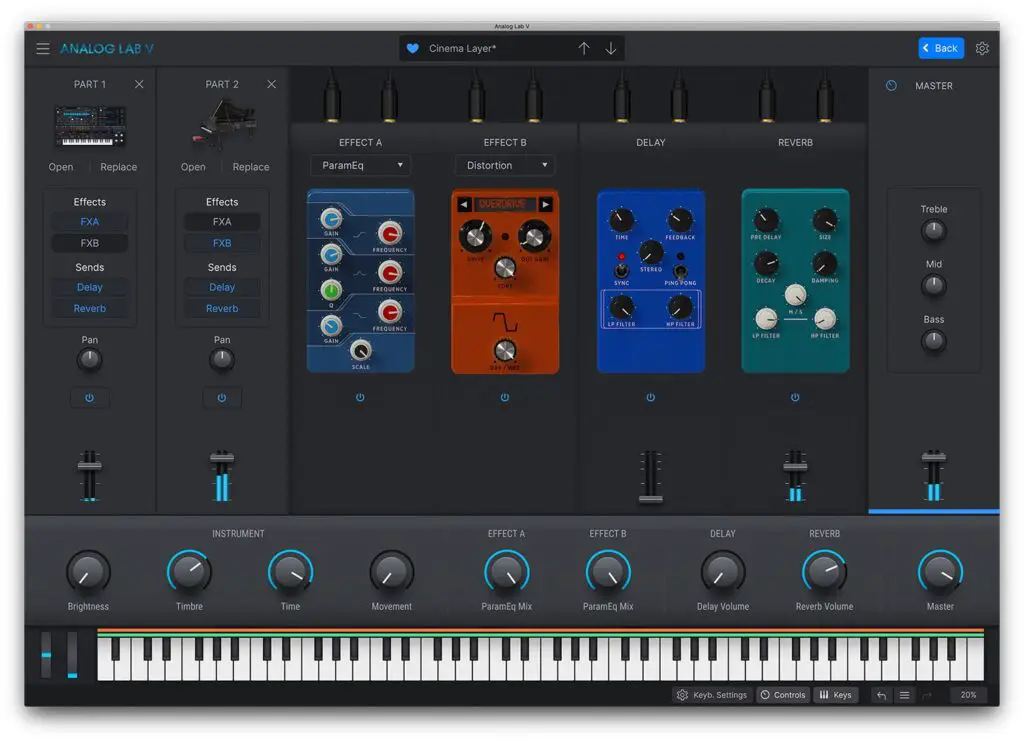The height and width of the screenshot is (743, 1024).
Task: Open the Part 2 instrument
Action: click(x=193, y=167)
